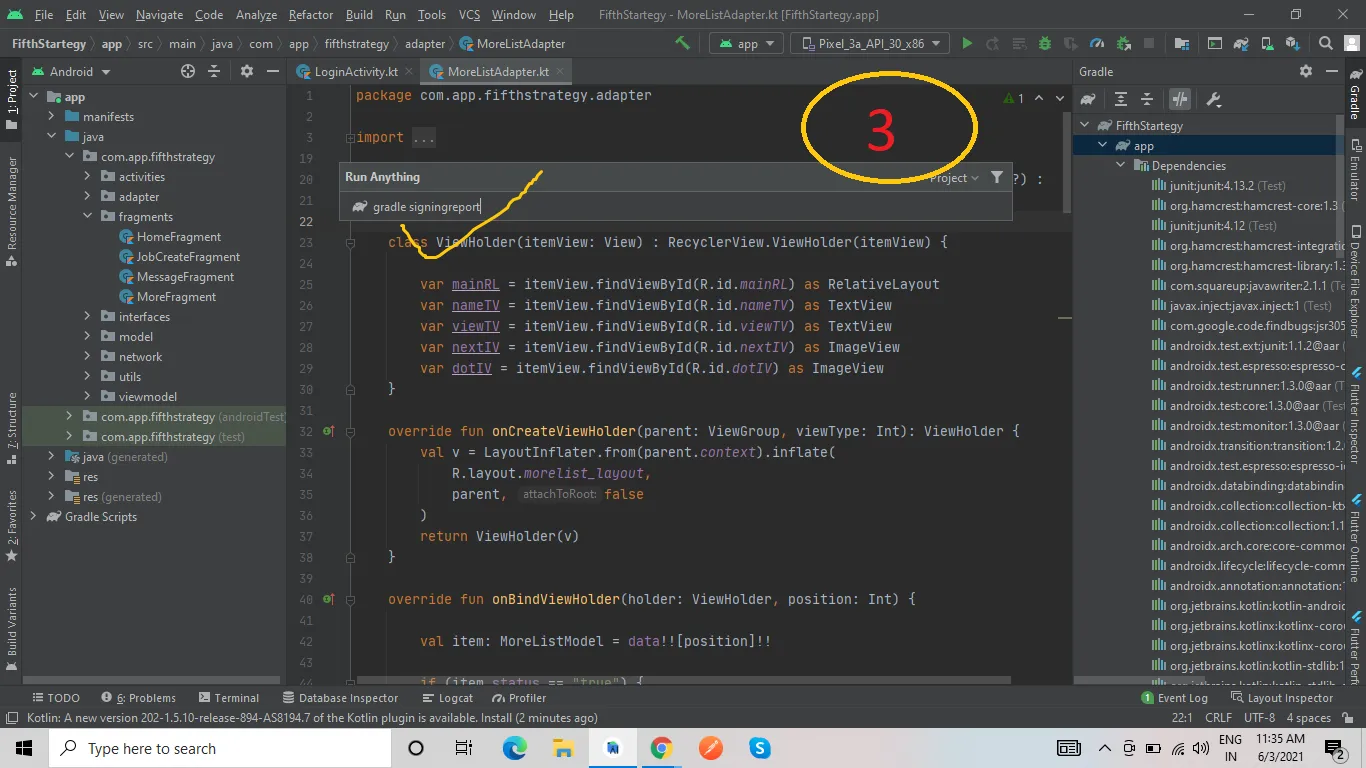Expand the manifests folder in project tree
The width and height of the screenshot is (1366, 768).
(52, 117)
